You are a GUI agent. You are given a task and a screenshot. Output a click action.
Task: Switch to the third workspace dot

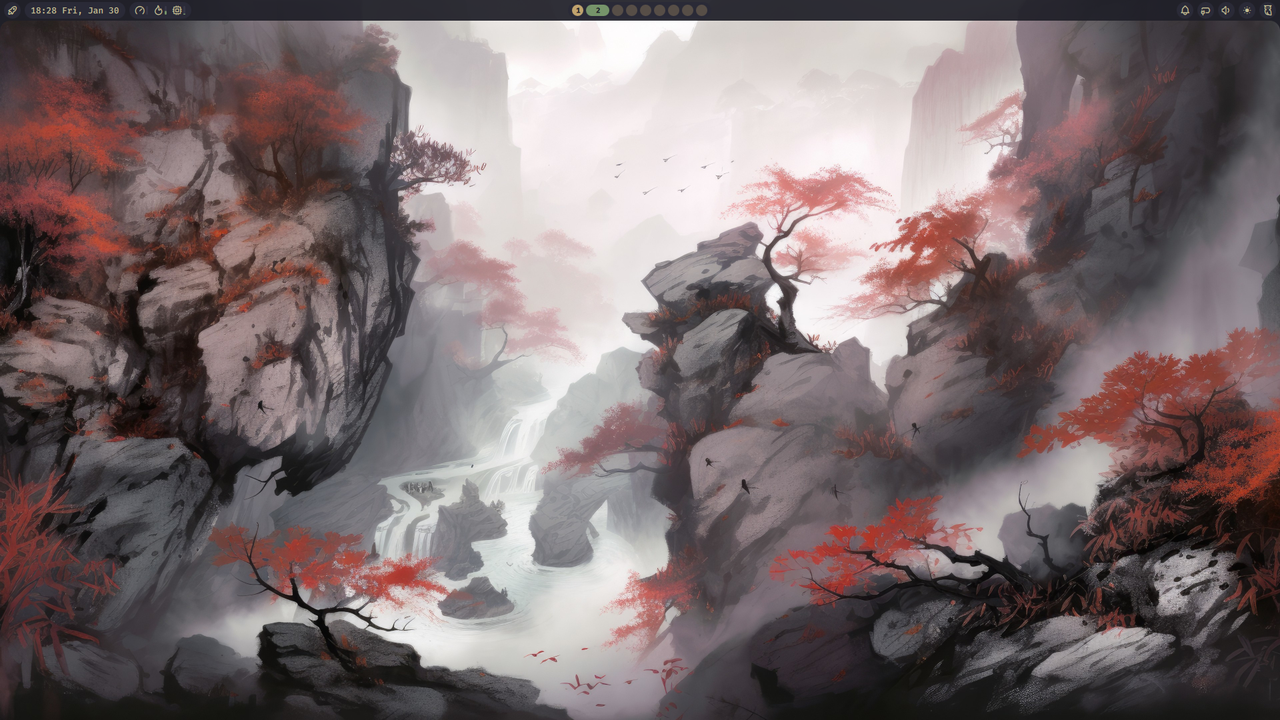click(x=618, y=10)
